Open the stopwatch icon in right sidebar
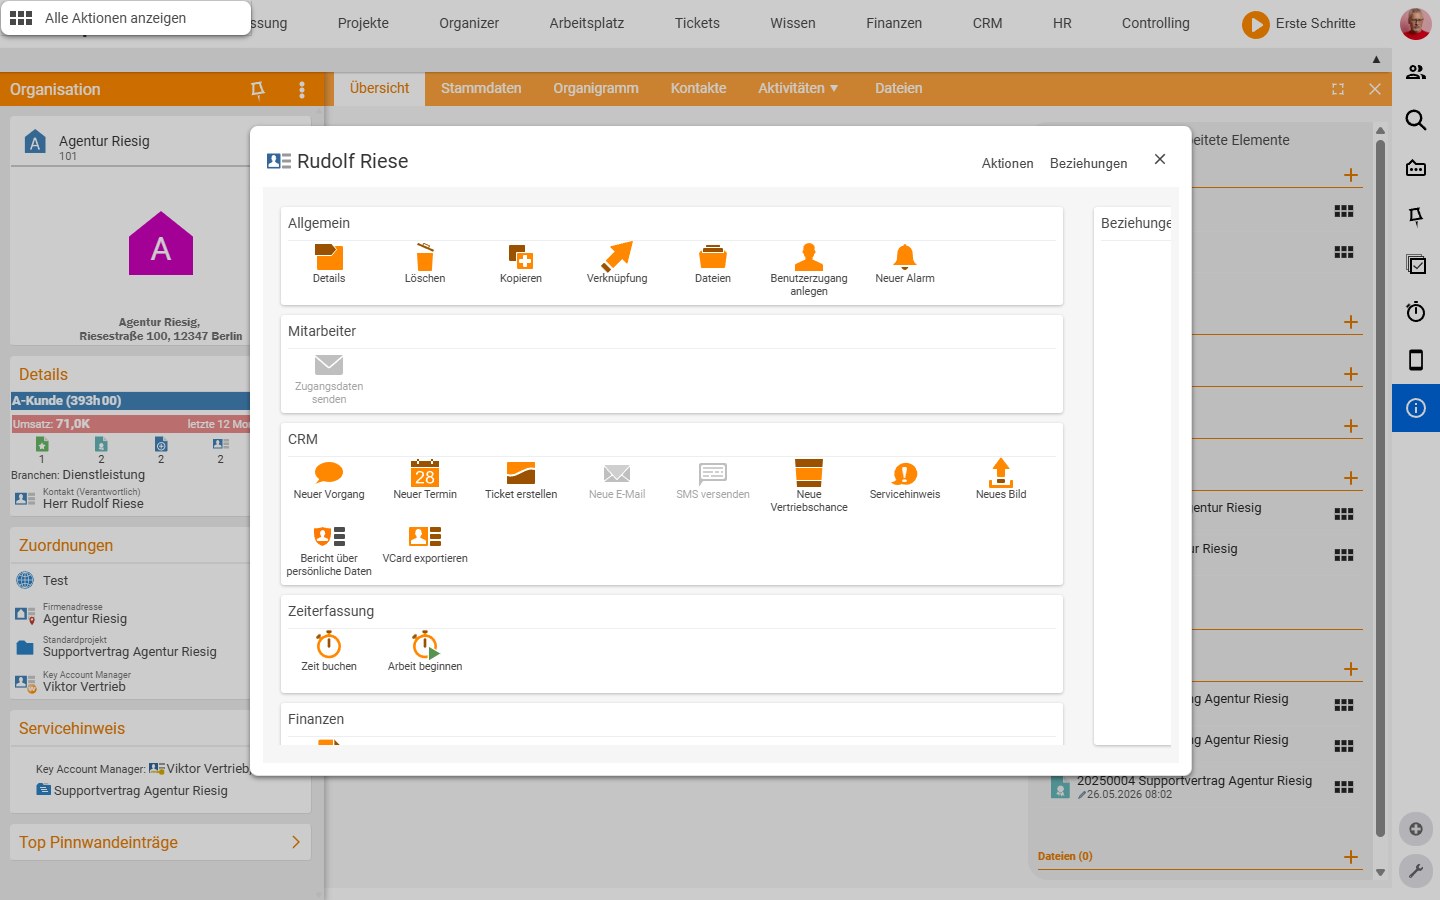 tap(1416, 312)
